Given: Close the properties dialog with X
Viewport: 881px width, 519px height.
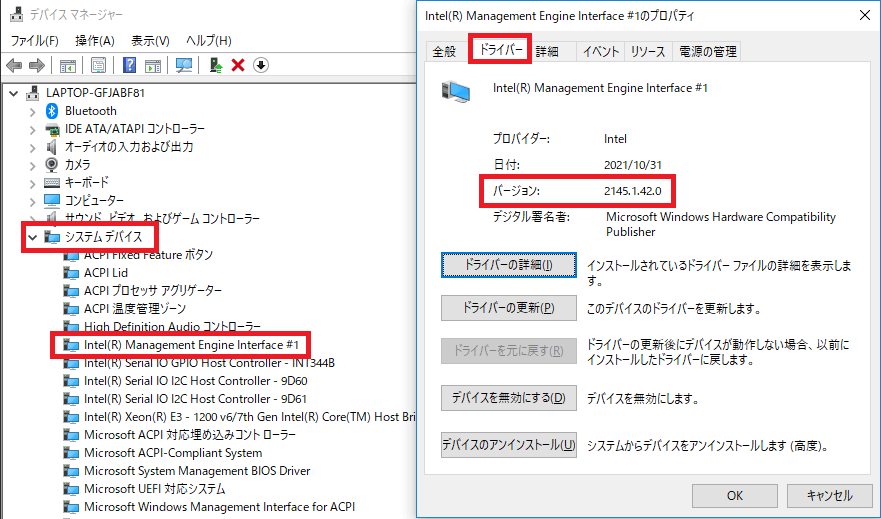Looking at the screenshot, I should (865, 15).
